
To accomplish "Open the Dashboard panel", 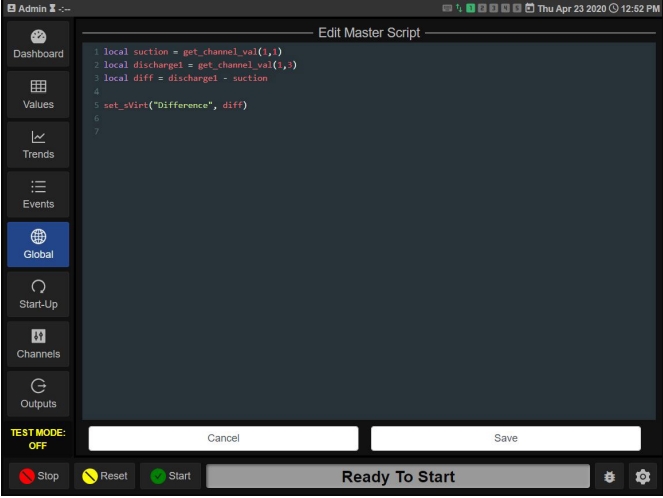I will (38, 43).
